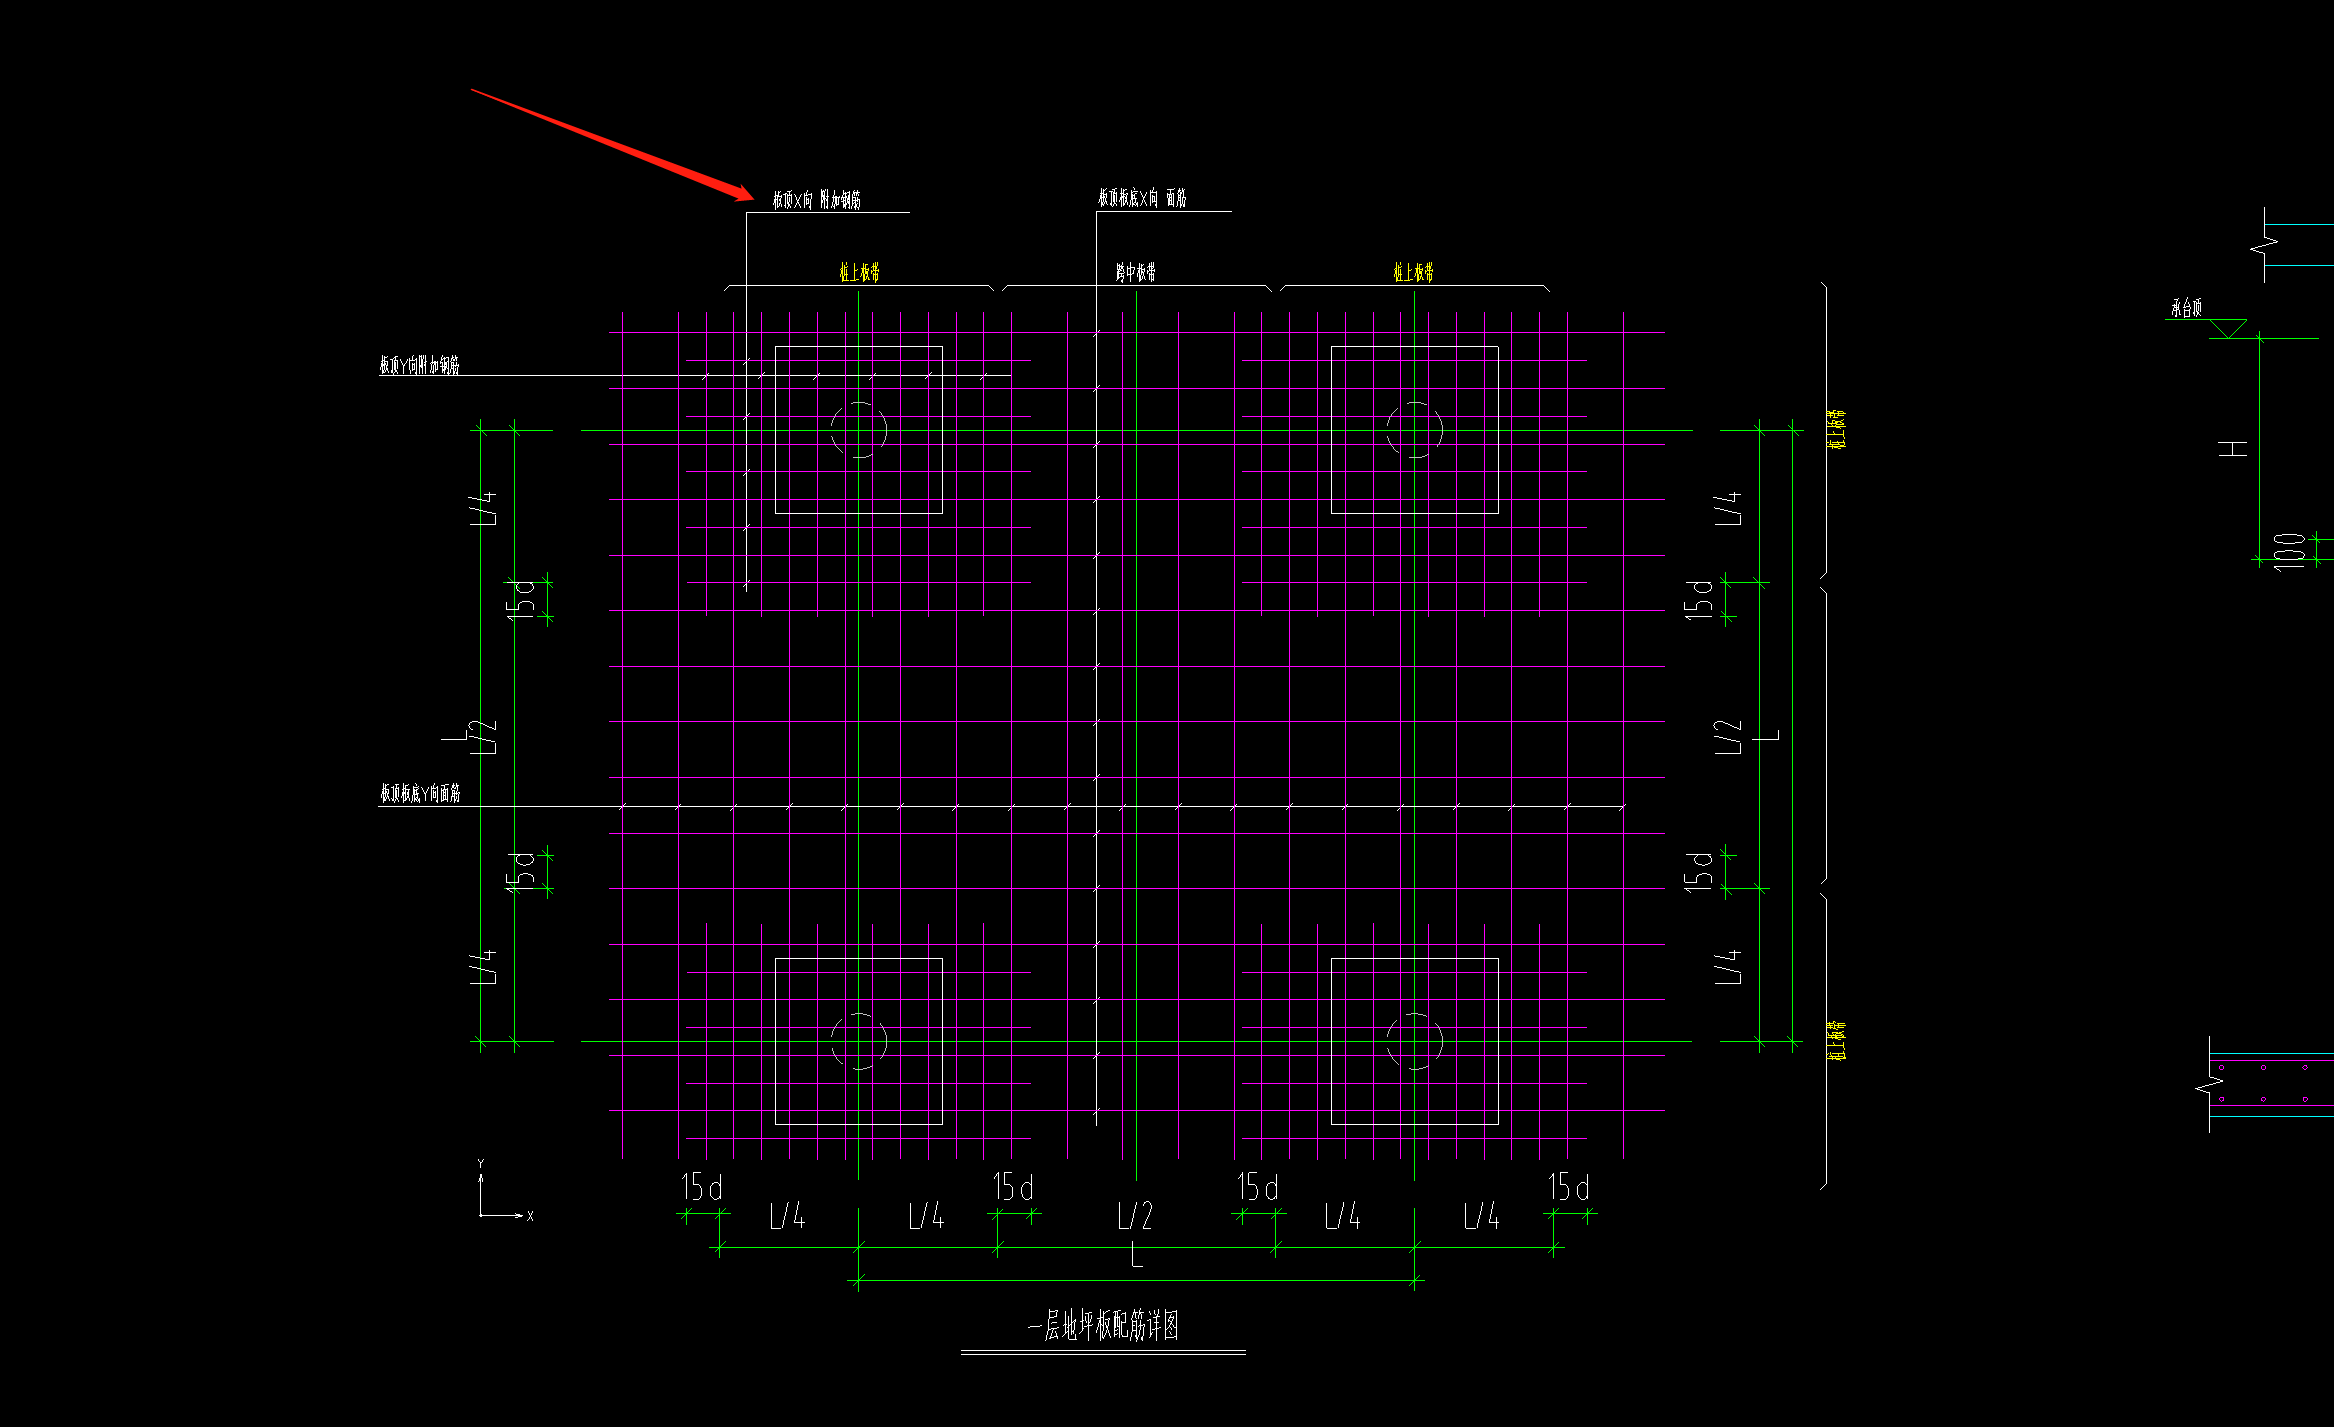Select the vertical L/2 dimension text left of the plan
This screenshot has width=2334, height=1427.
(484, 737)
